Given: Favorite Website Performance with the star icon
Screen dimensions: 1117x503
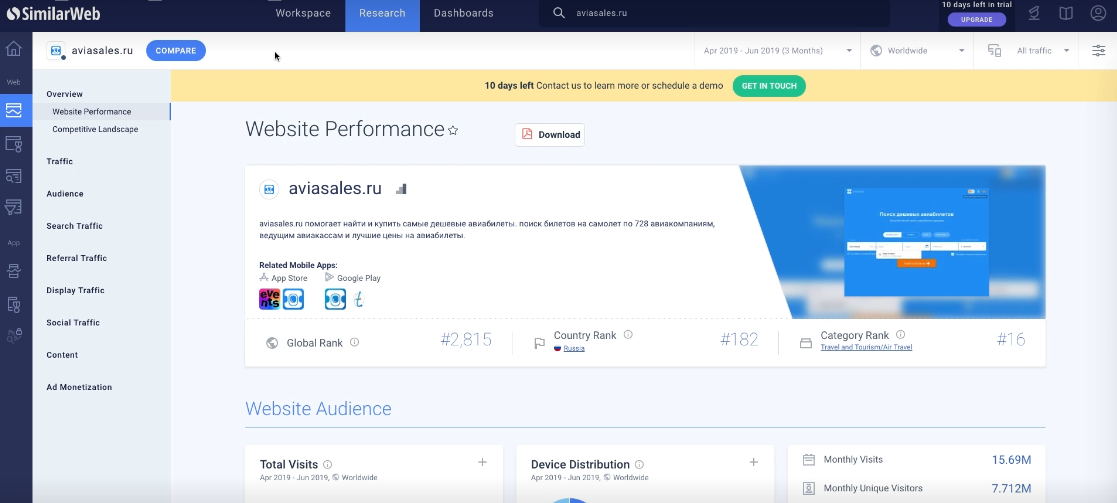Looking at the screenshot, I should [452, 130].
